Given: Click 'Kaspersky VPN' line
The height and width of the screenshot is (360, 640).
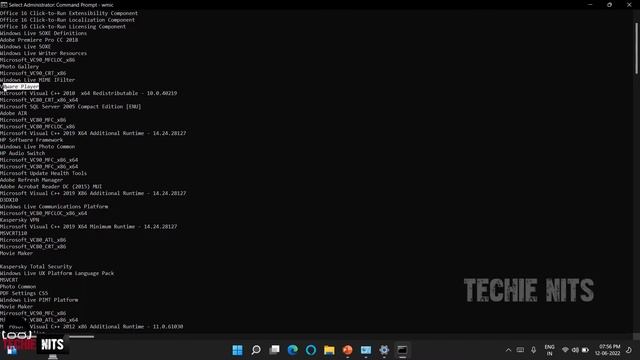Looking at the screenshot, I should click(x=20, y=220).
